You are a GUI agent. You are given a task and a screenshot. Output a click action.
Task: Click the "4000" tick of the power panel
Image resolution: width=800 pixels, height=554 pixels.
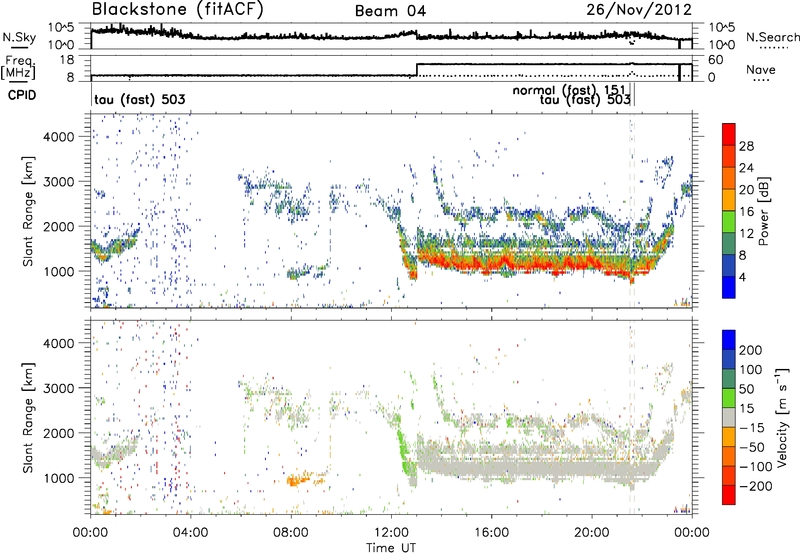coord(58,137)
